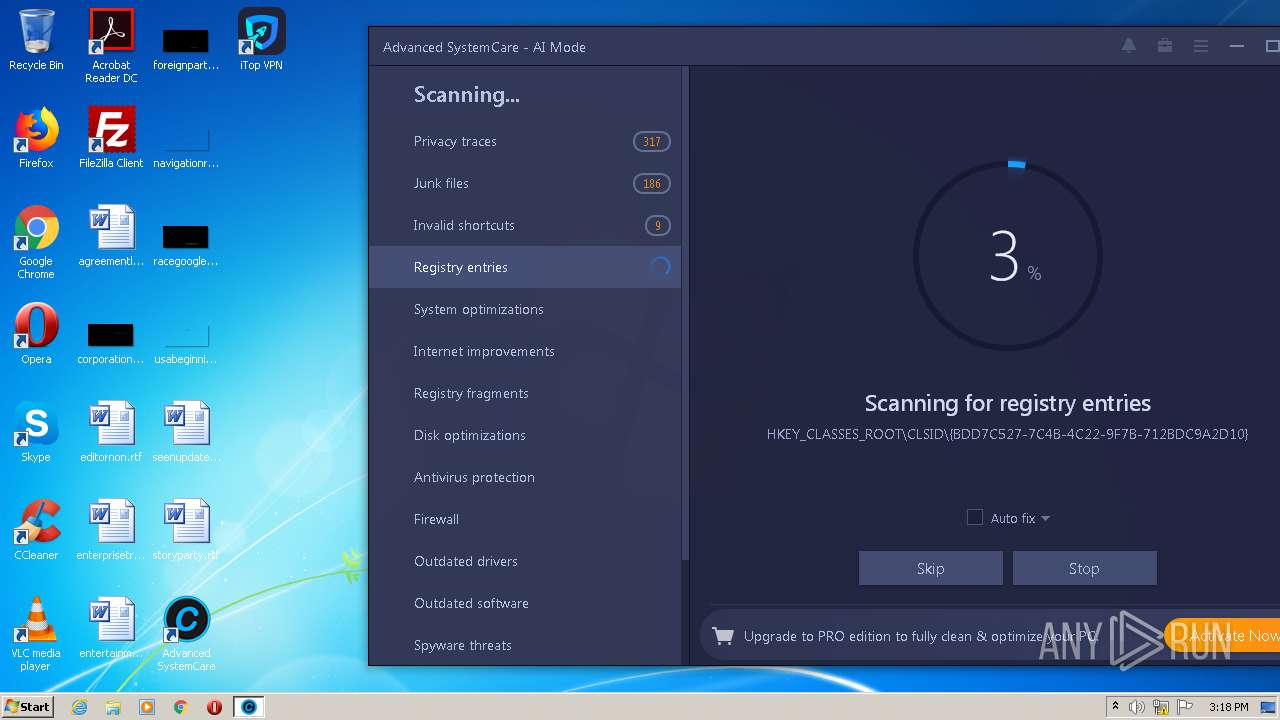Open CCleaner desktop shortcut
Screen dimensions: 1280x720
36,530
